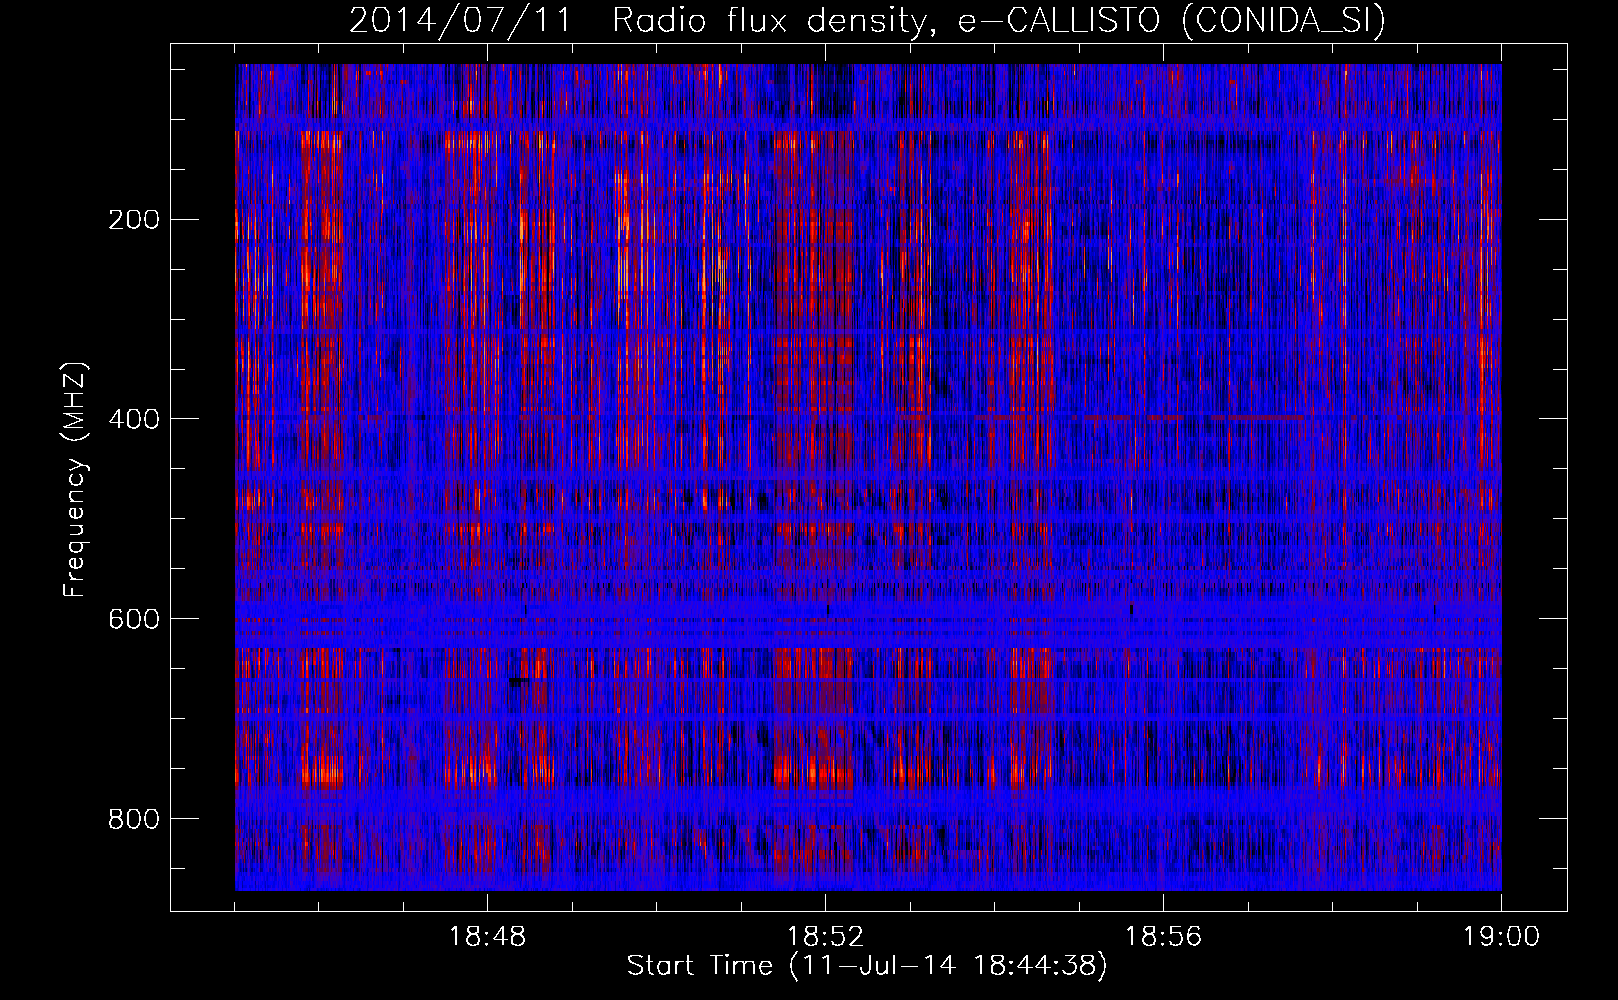Click the "400" frequency tick label
Screen dimensions: 1618x1000
(x=133, y=419)
